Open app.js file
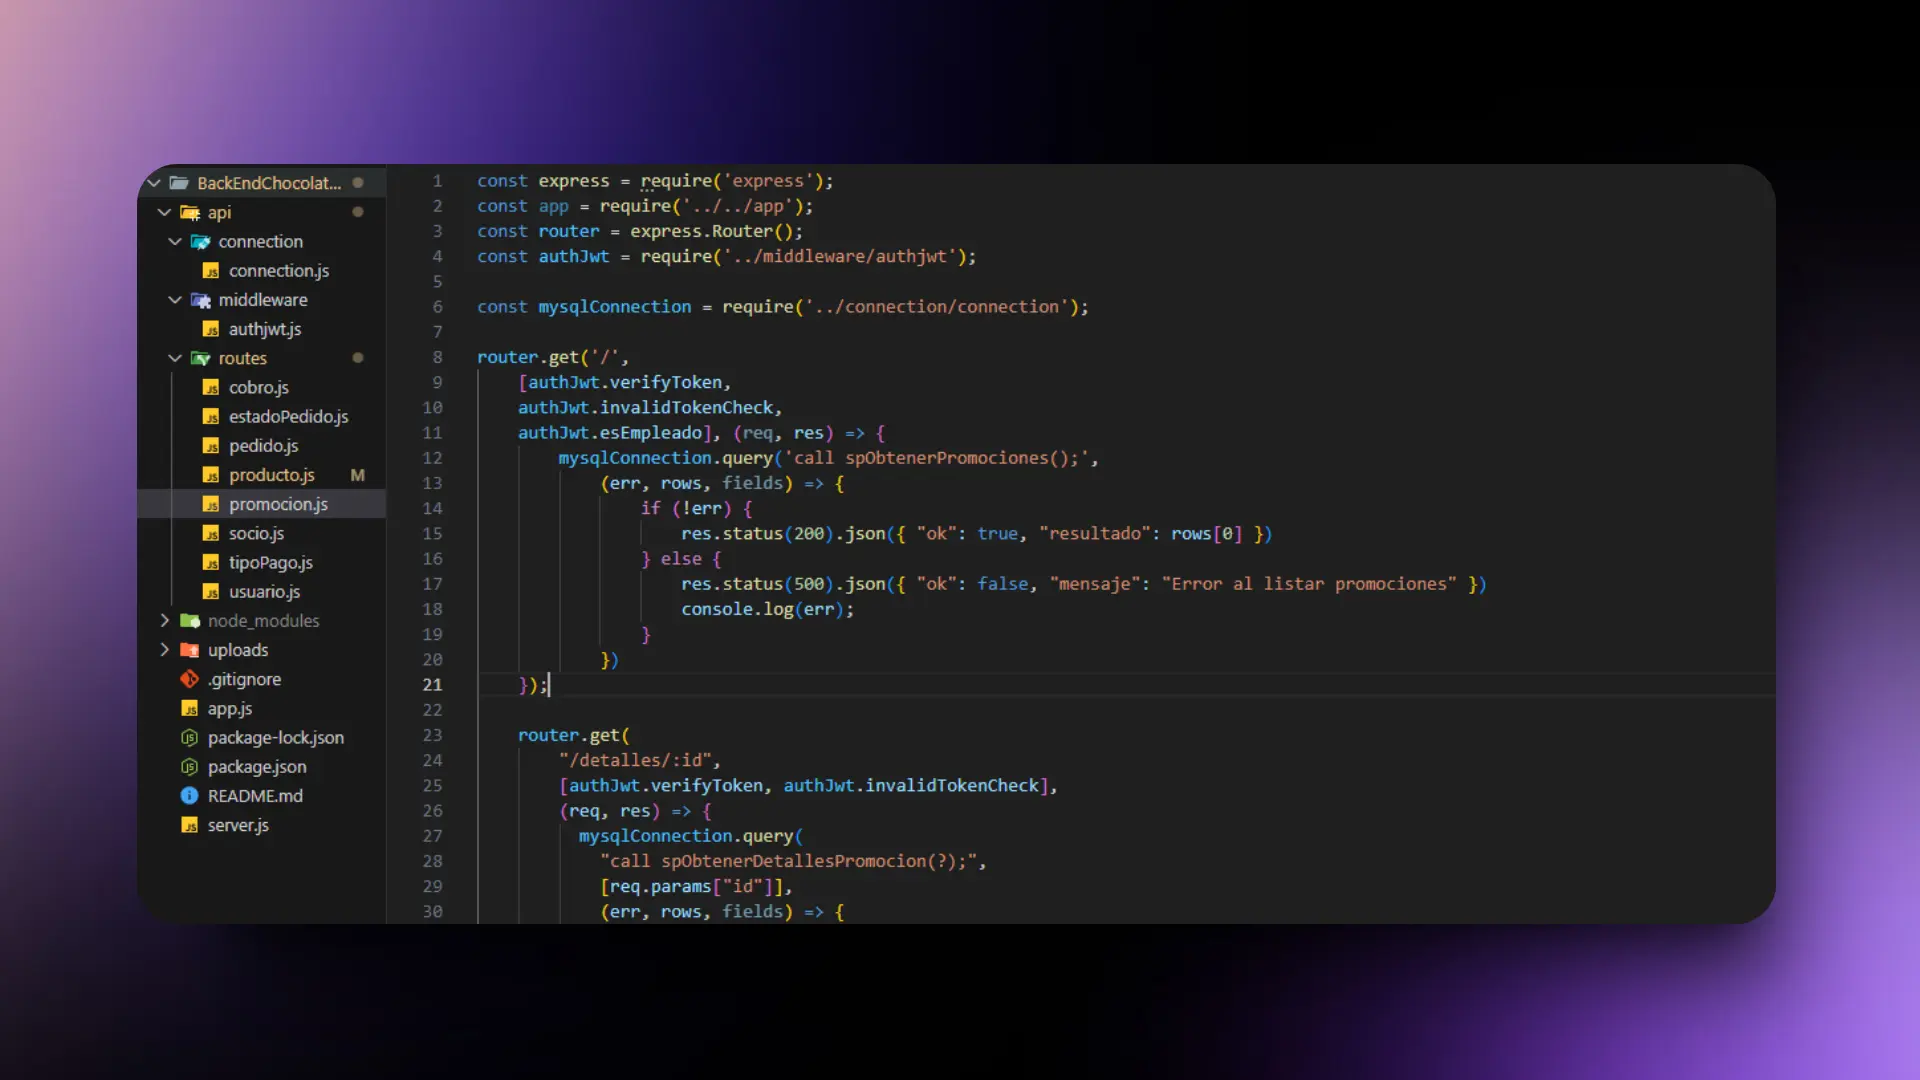Viewport: 1920px width, 1080px height. click(x=230, y=708)
